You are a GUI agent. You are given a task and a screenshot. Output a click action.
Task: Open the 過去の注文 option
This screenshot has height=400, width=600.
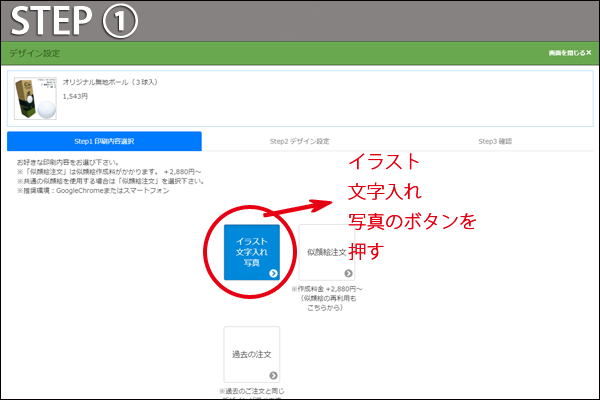pyautogui.click(x=252, y=354)
